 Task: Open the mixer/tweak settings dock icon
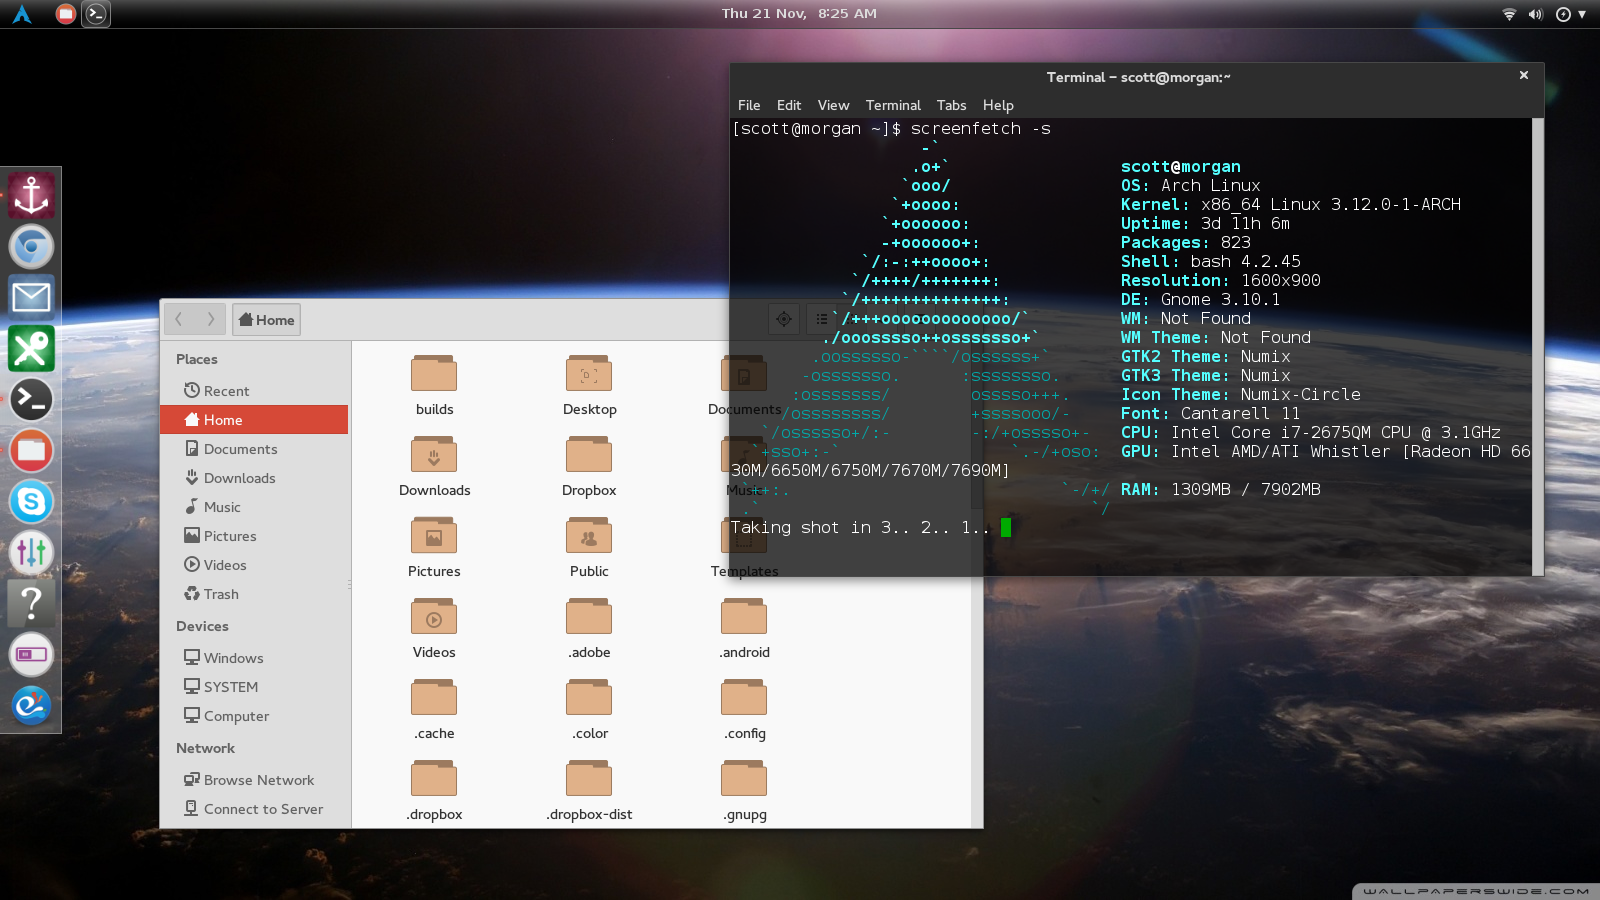(x=31, y=552)
